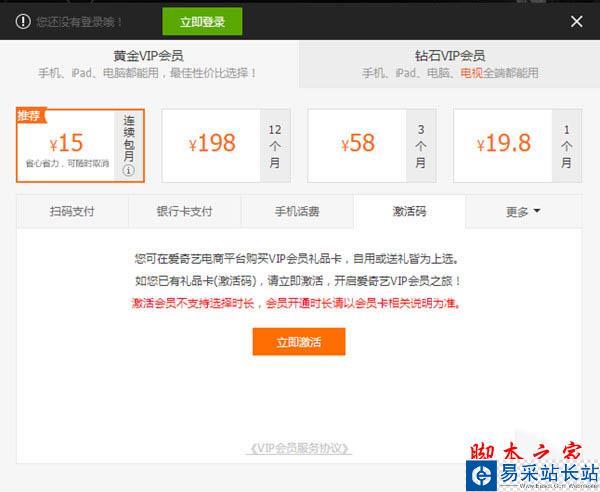This screenshot has width=600, height=492.
Task: Select the ¥19.8 1个月 plan
Action: click(x=517, y=145)
